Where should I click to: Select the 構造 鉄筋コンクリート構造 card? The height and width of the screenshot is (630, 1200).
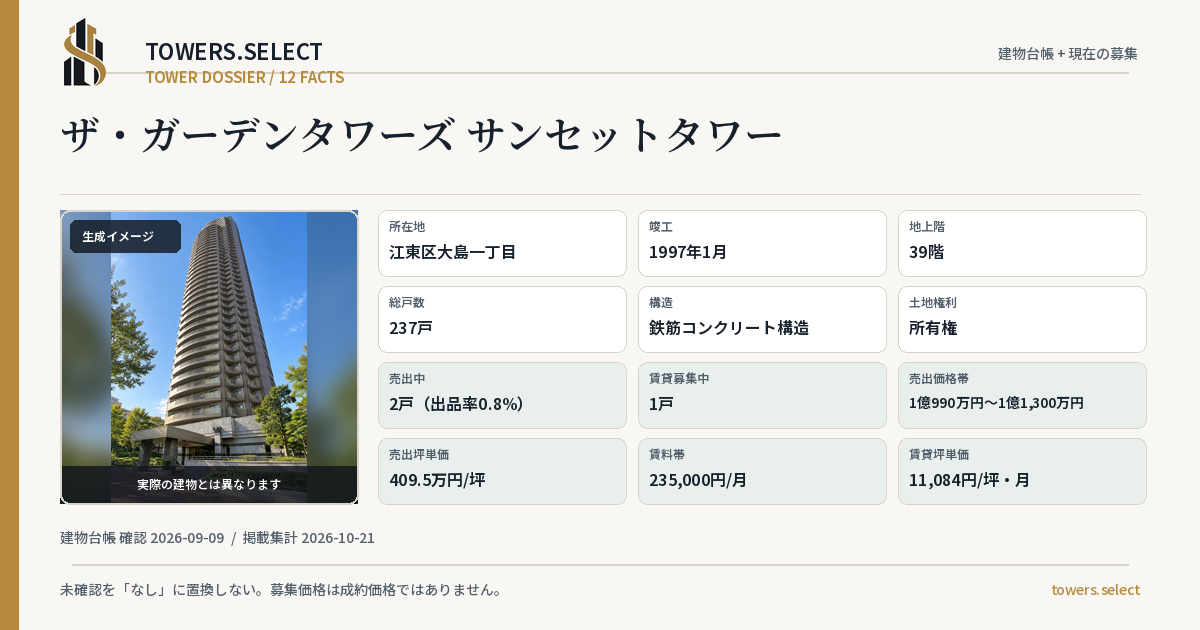[762, 319]
